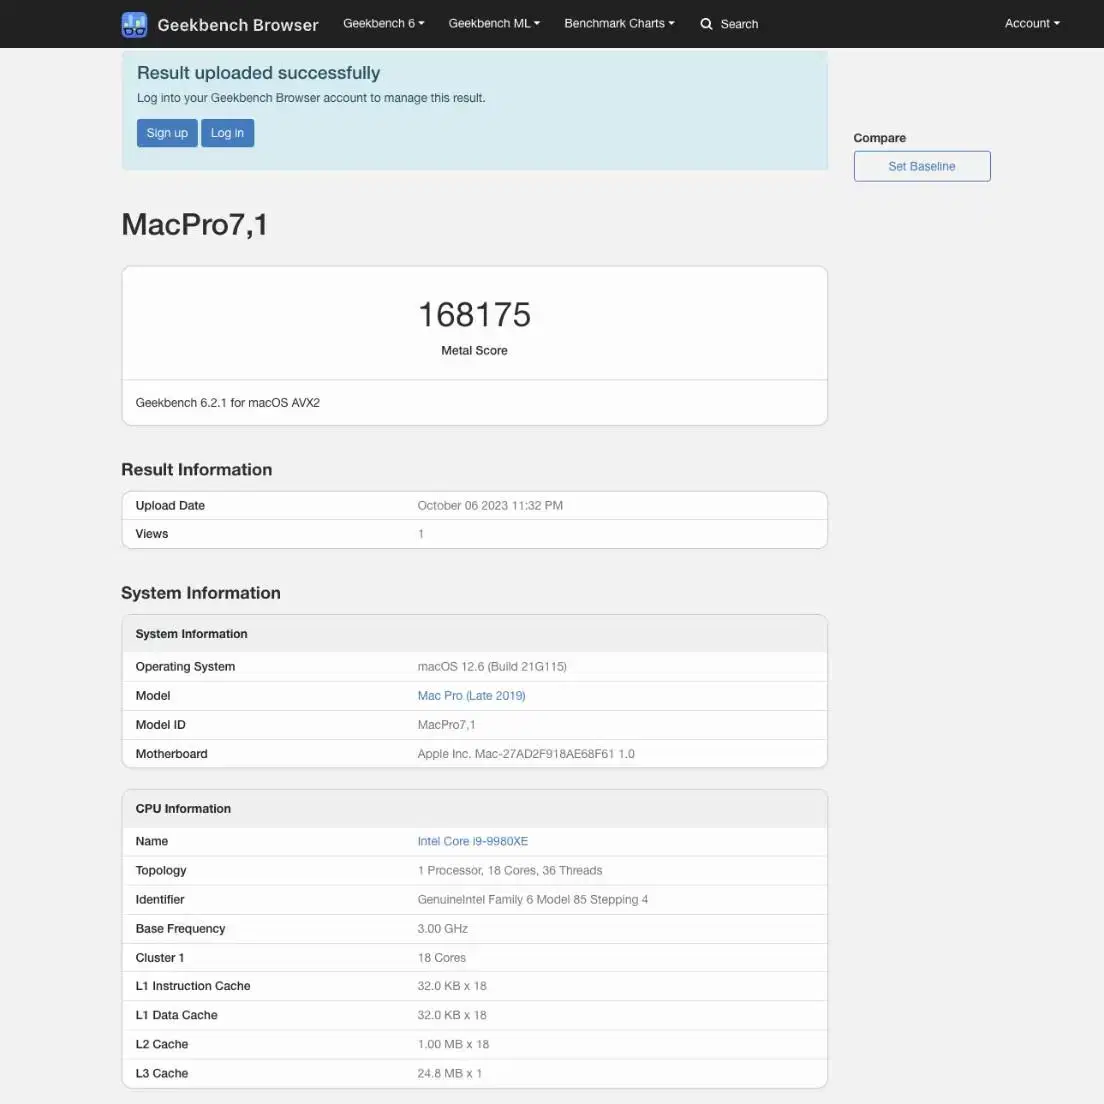The height and width of the screenshot is (1104, 1104).
Task: Click the L3 Cache 24.8 MB x 1 value
Action: tap(450, 1073)
